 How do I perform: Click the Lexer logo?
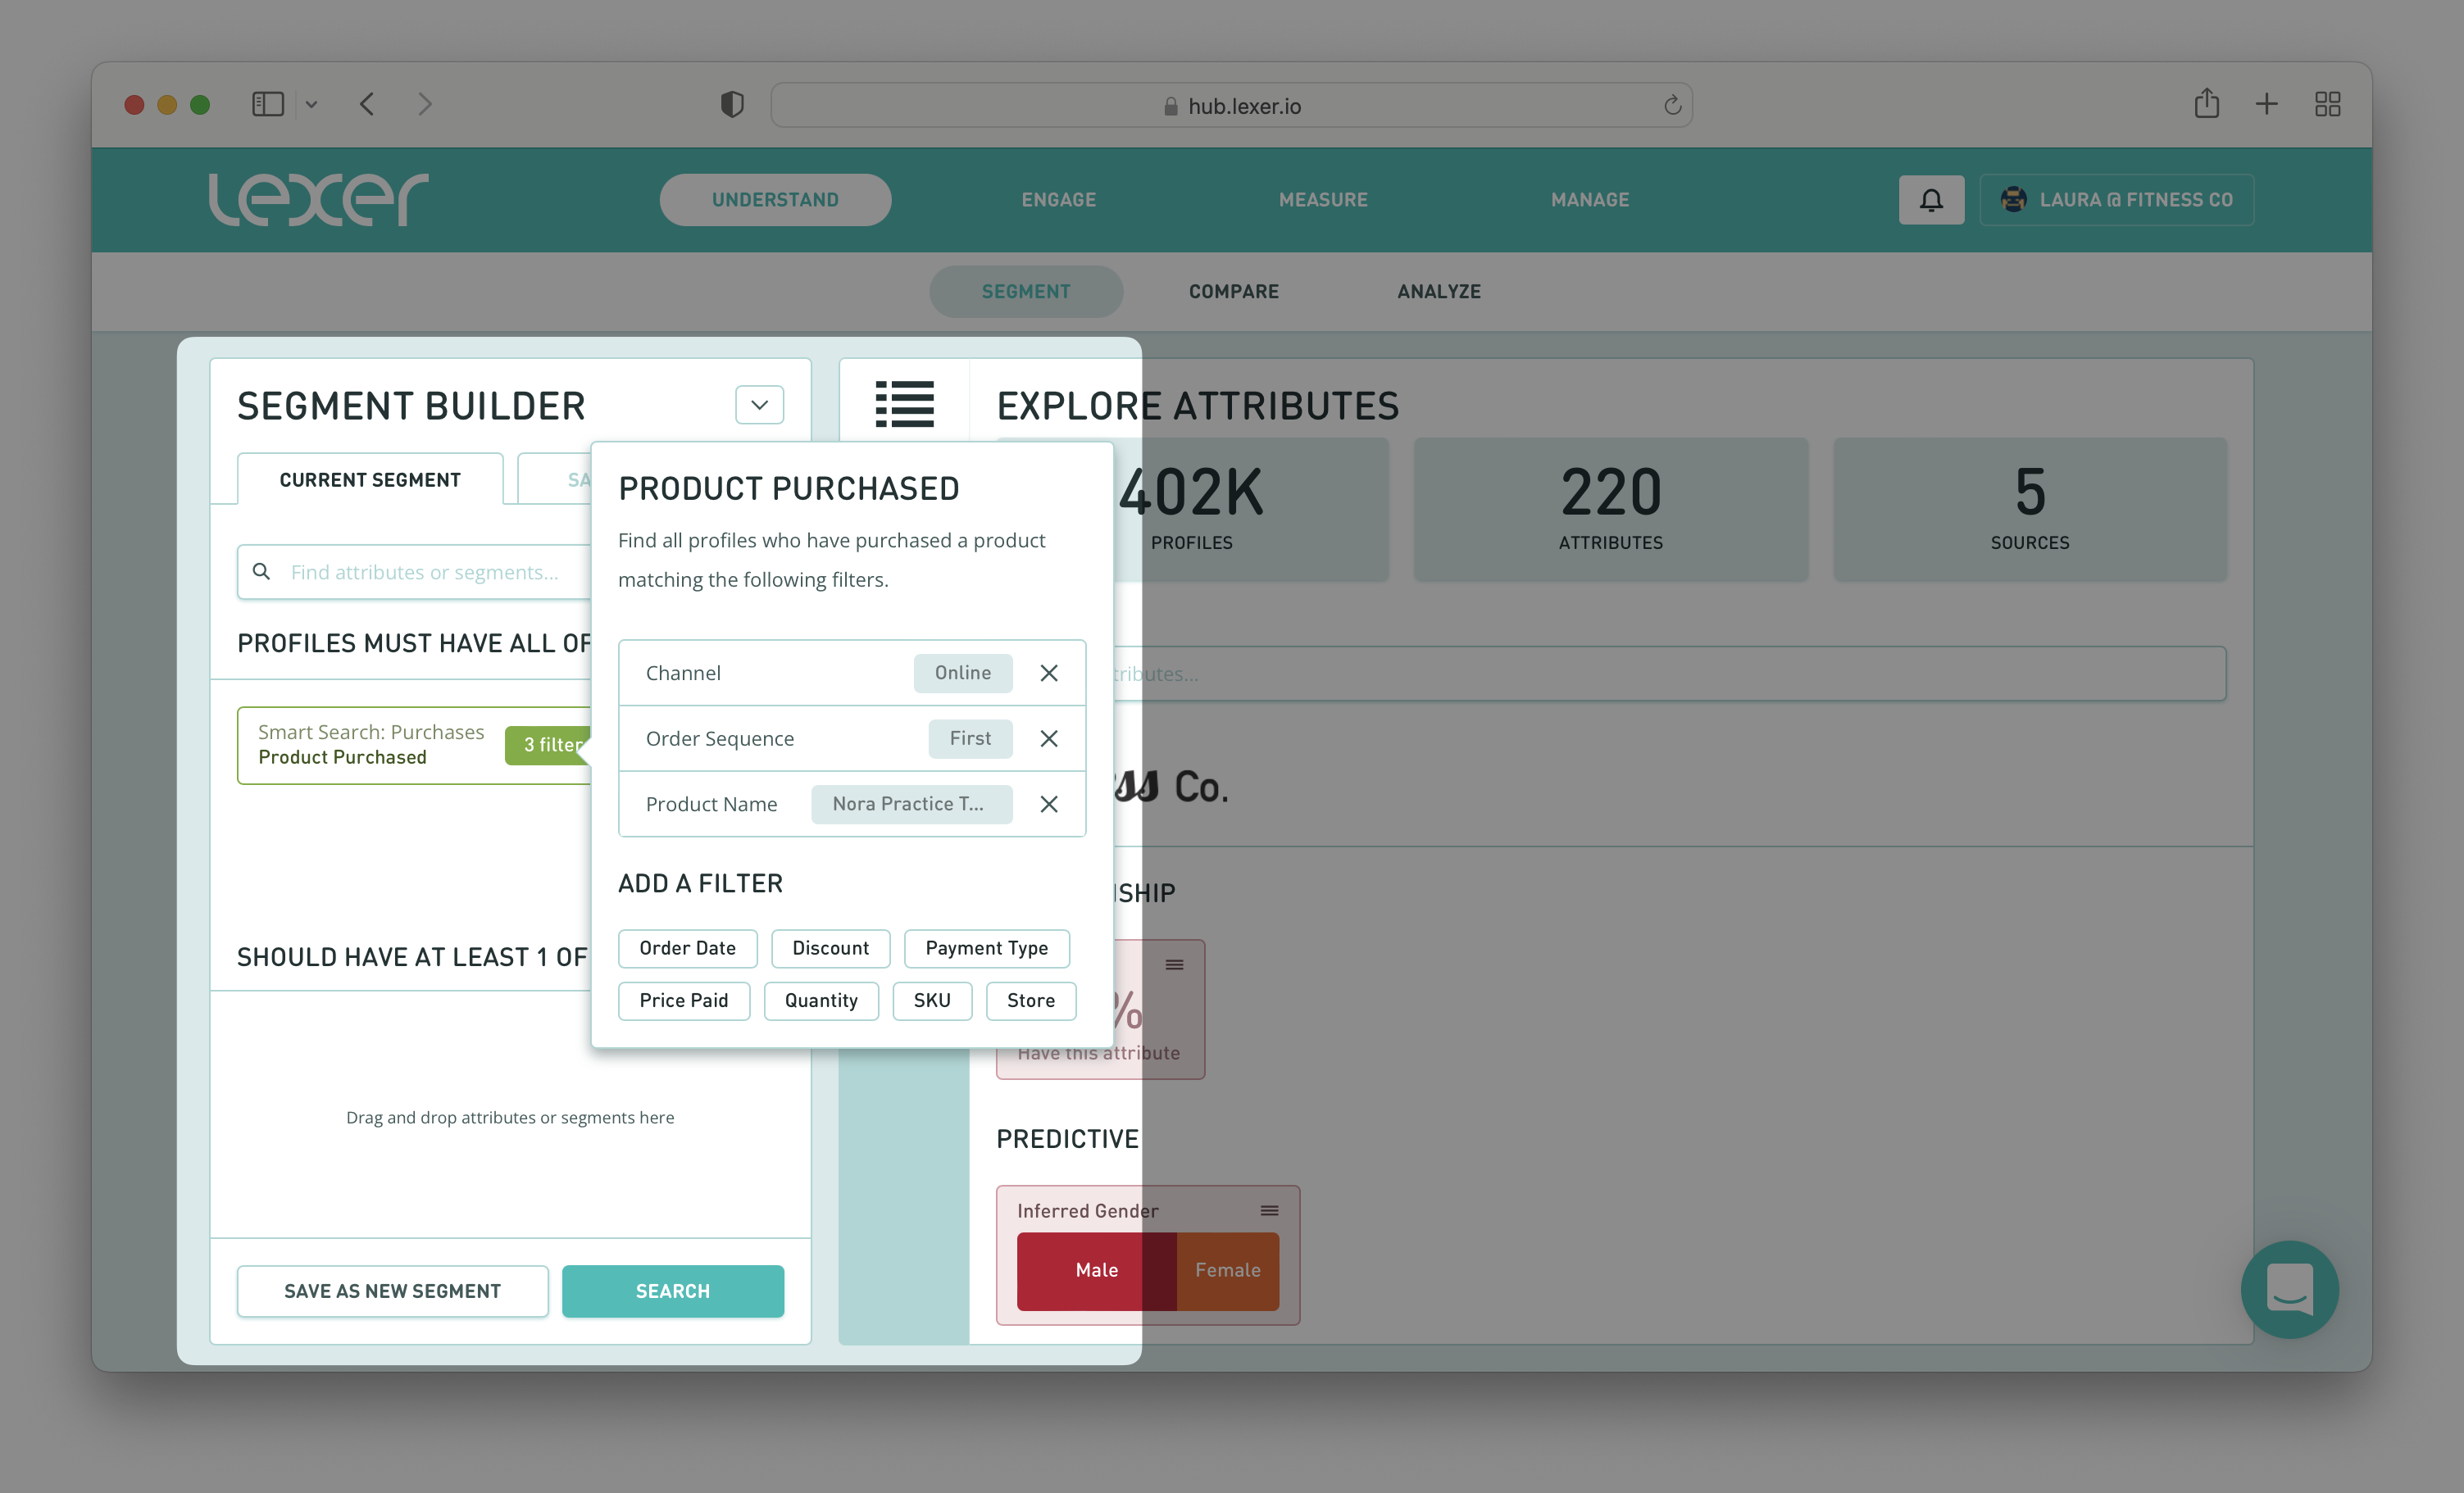coord(318,199)
